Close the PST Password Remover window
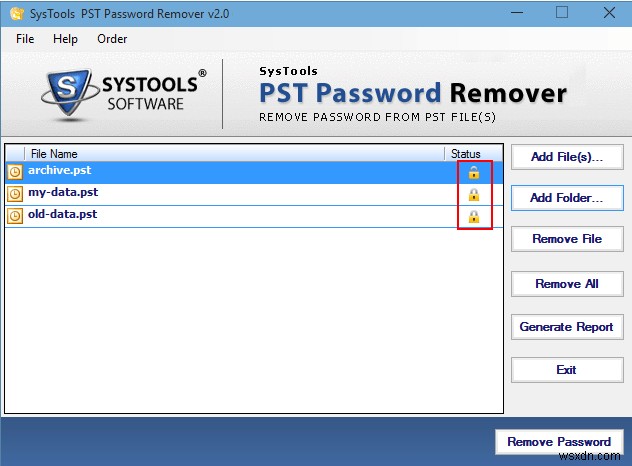The image size is (632, 466). (x=609, y=13)
